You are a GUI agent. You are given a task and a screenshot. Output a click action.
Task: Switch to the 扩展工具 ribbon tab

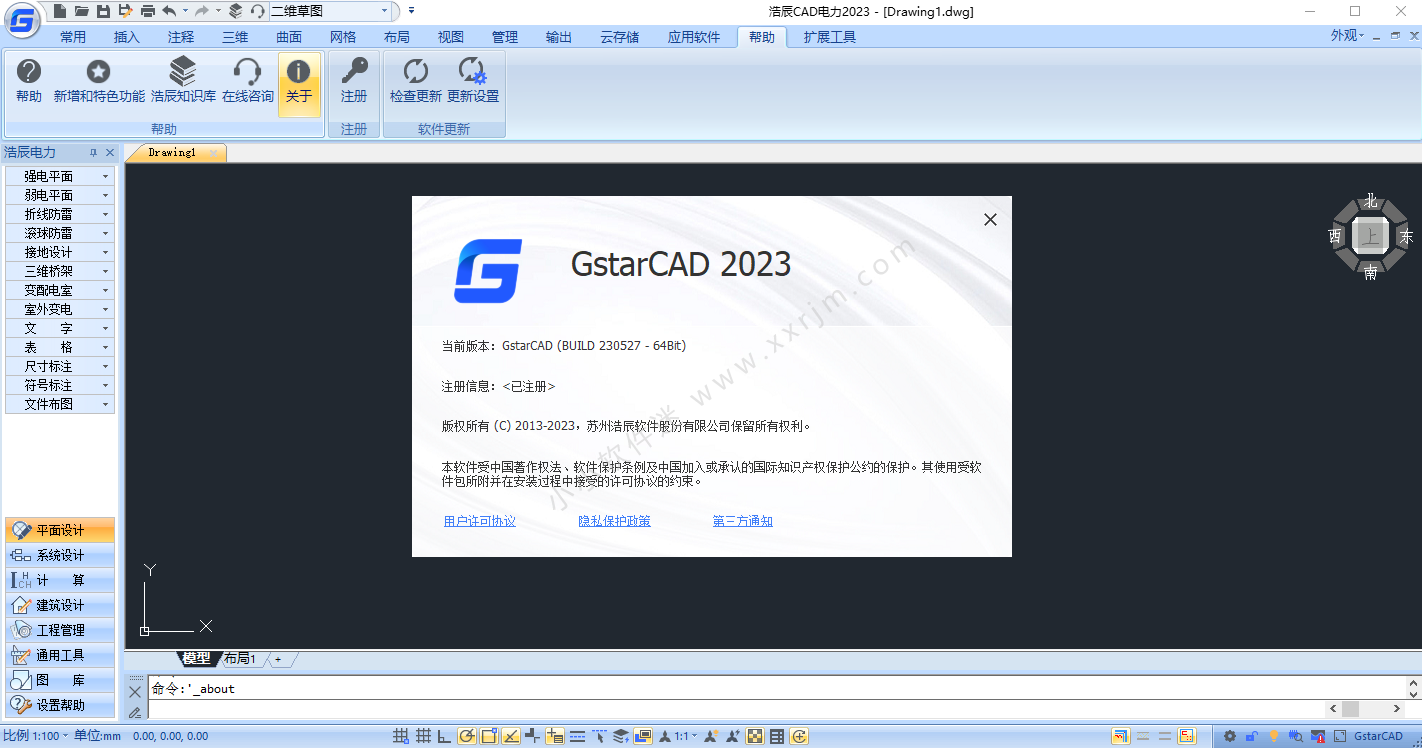tap(830, 37)
